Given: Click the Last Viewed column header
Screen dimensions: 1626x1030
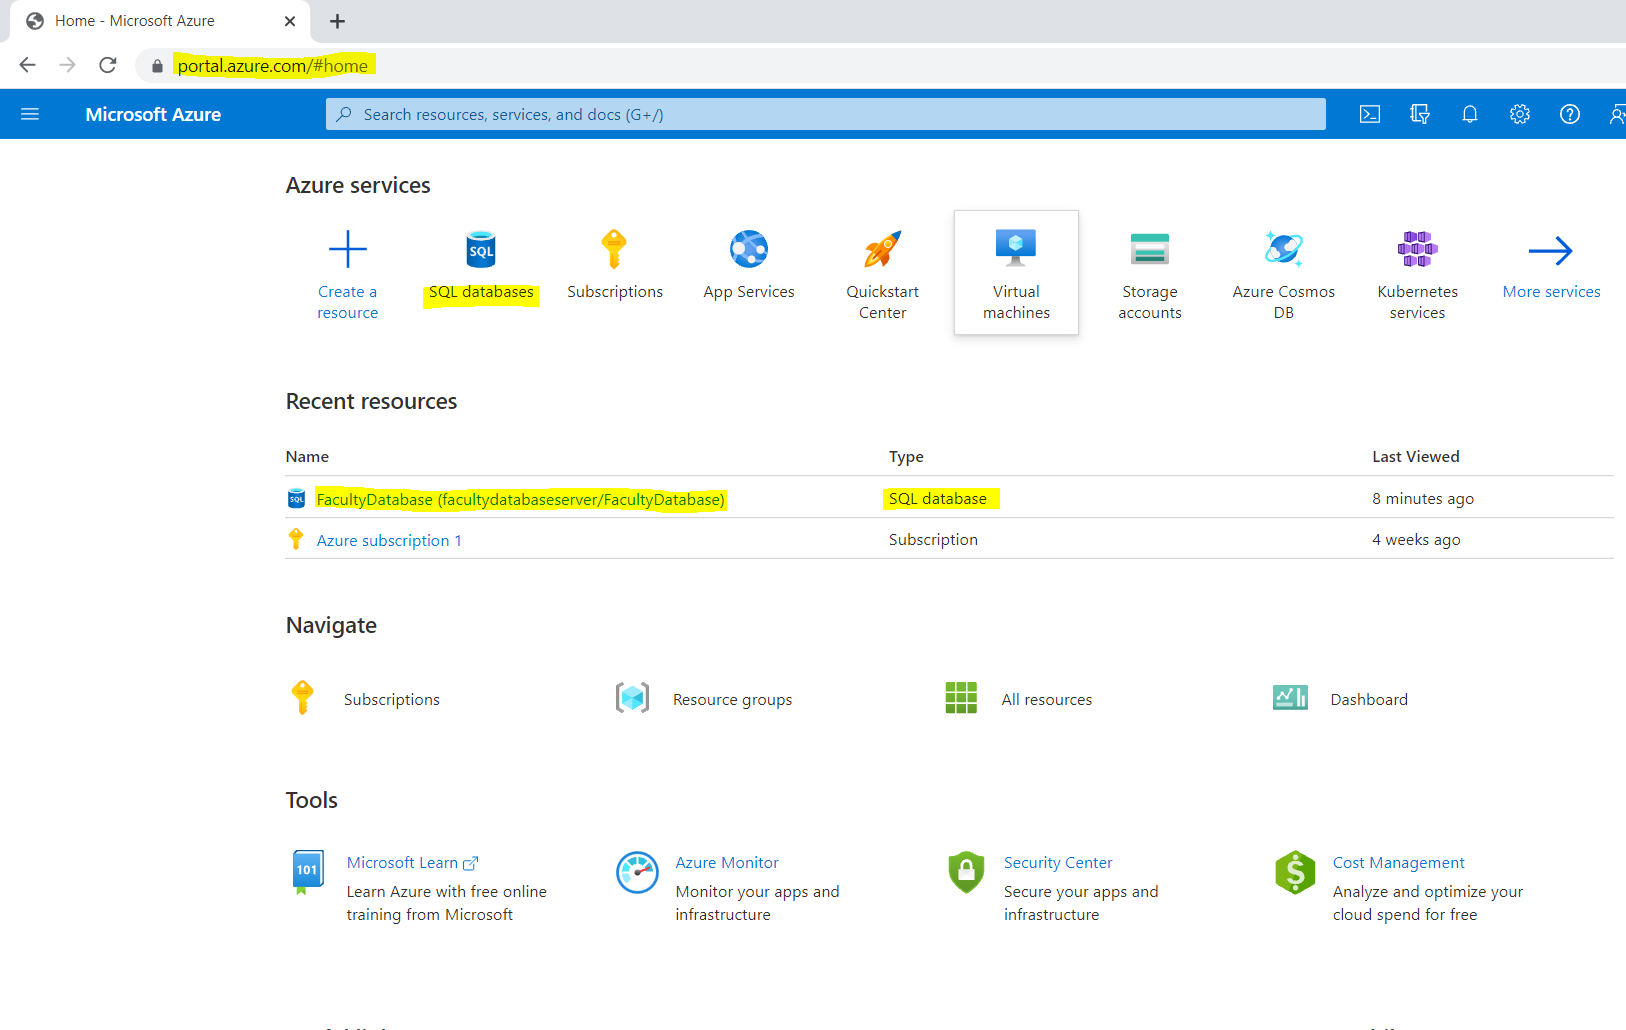Looking at the screenshot, I should [1416, 456].
